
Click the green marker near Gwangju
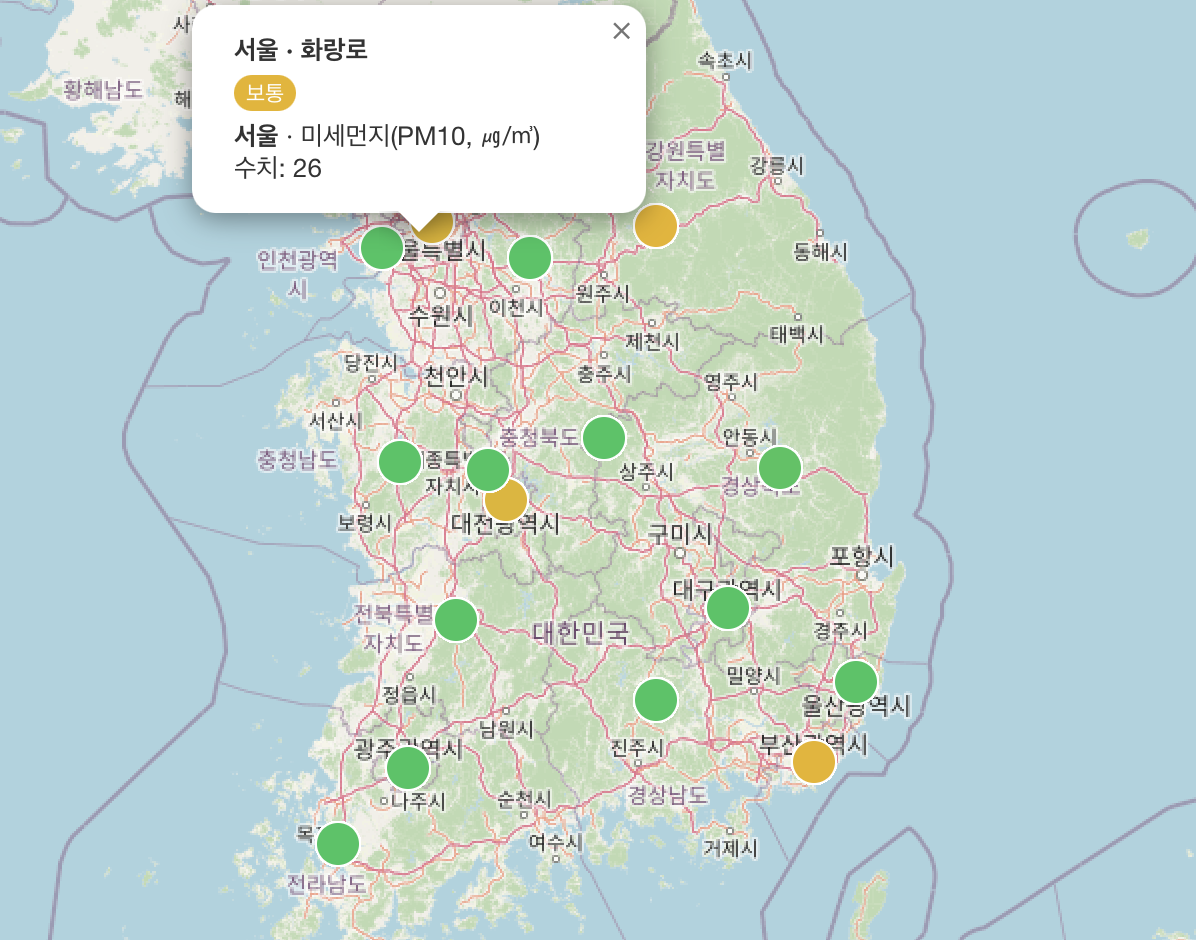click(x=409, y=766)
